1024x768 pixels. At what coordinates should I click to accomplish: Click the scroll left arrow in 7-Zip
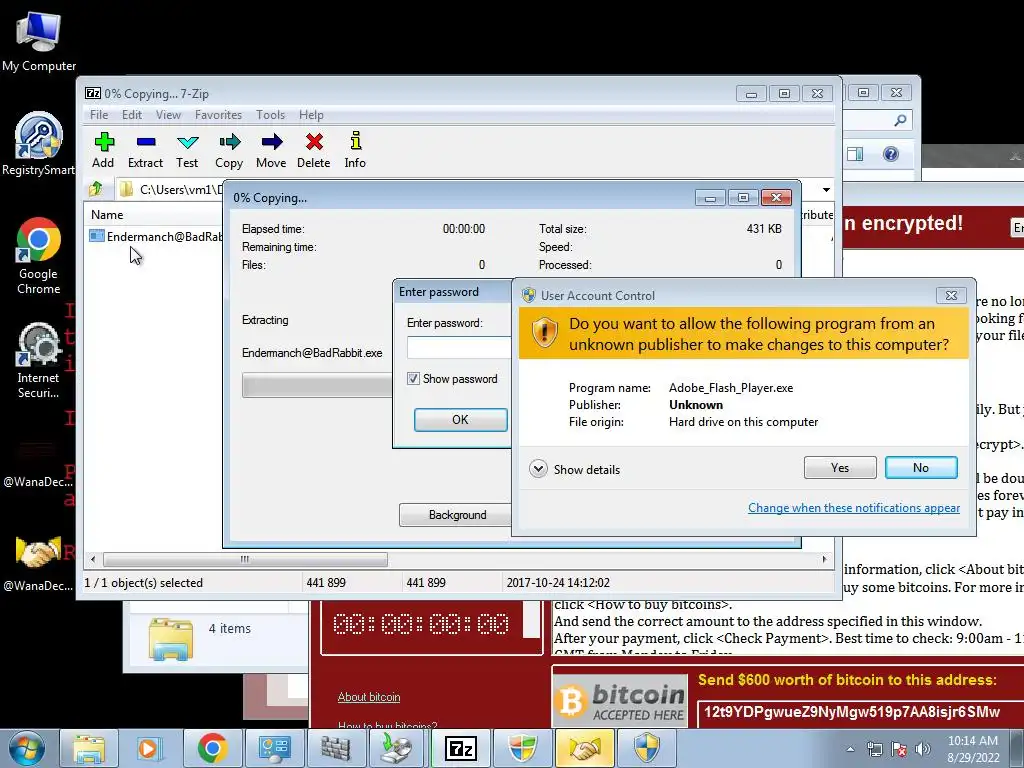coord(93,559)
